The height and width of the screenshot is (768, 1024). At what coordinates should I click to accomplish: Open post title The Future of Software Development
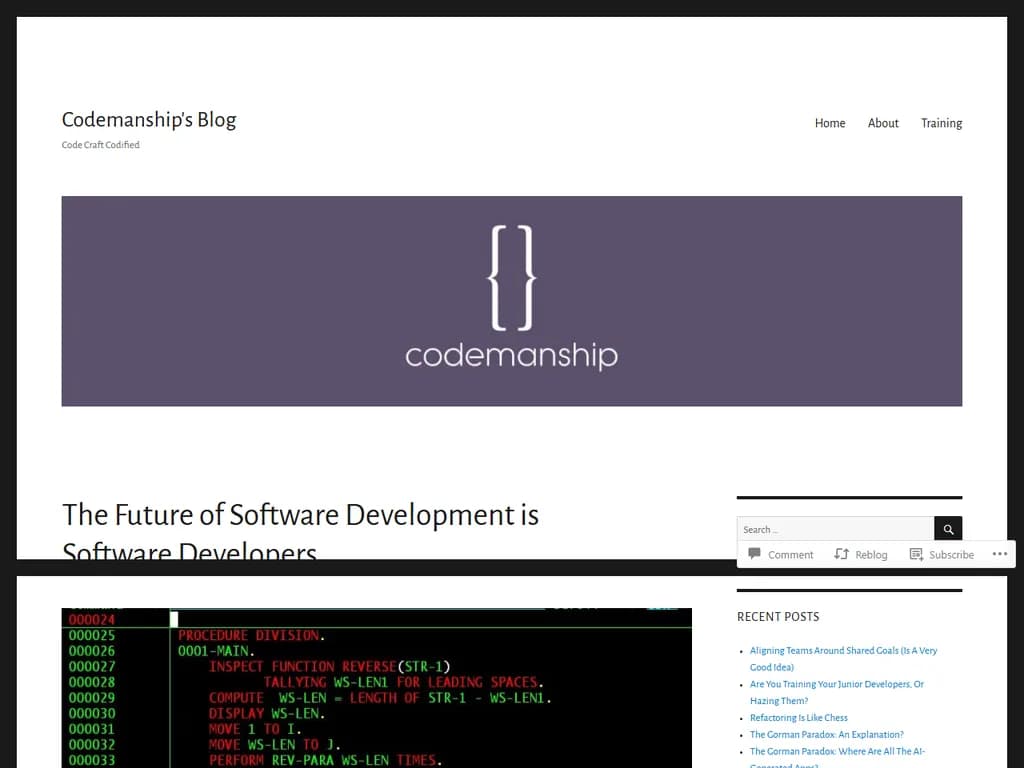click(x=300, y=515)
